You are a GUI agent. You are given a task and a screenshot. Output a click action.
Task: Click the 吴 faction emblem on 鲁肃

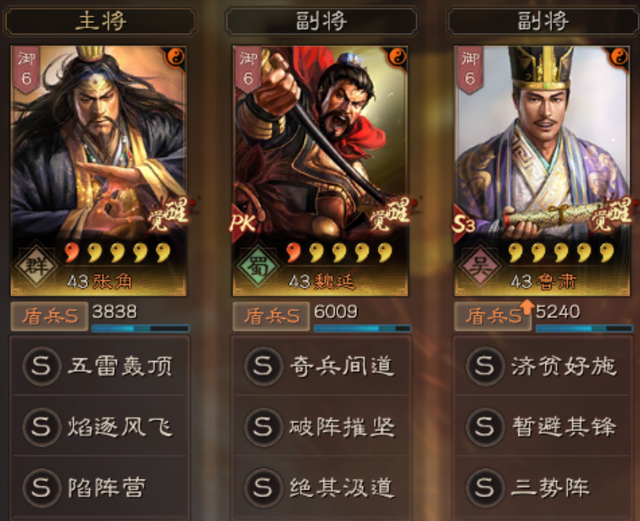coord(480,265)
